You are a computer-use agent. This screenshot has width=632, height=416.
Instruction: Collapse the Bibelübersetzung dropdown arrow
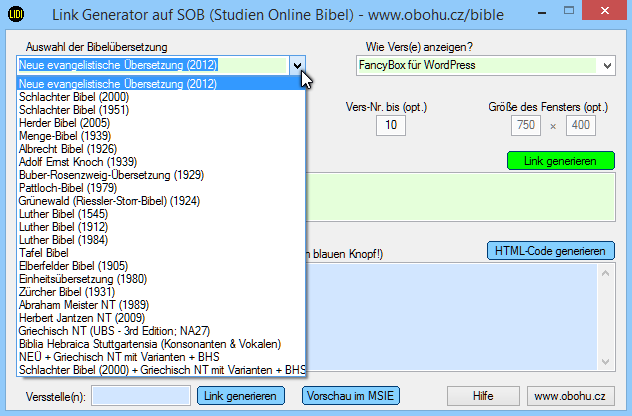point(297,65)
